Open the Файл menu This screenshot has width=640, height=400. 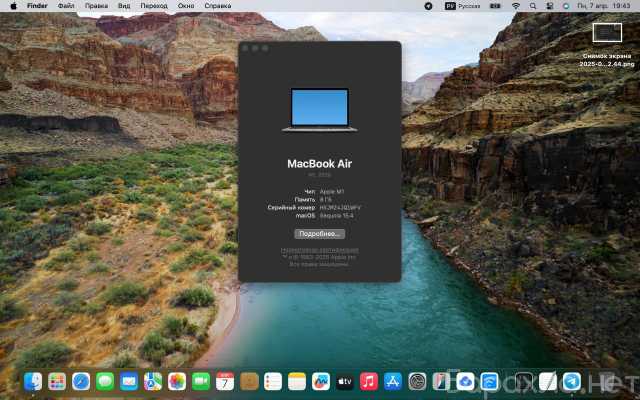pos(66,6)
